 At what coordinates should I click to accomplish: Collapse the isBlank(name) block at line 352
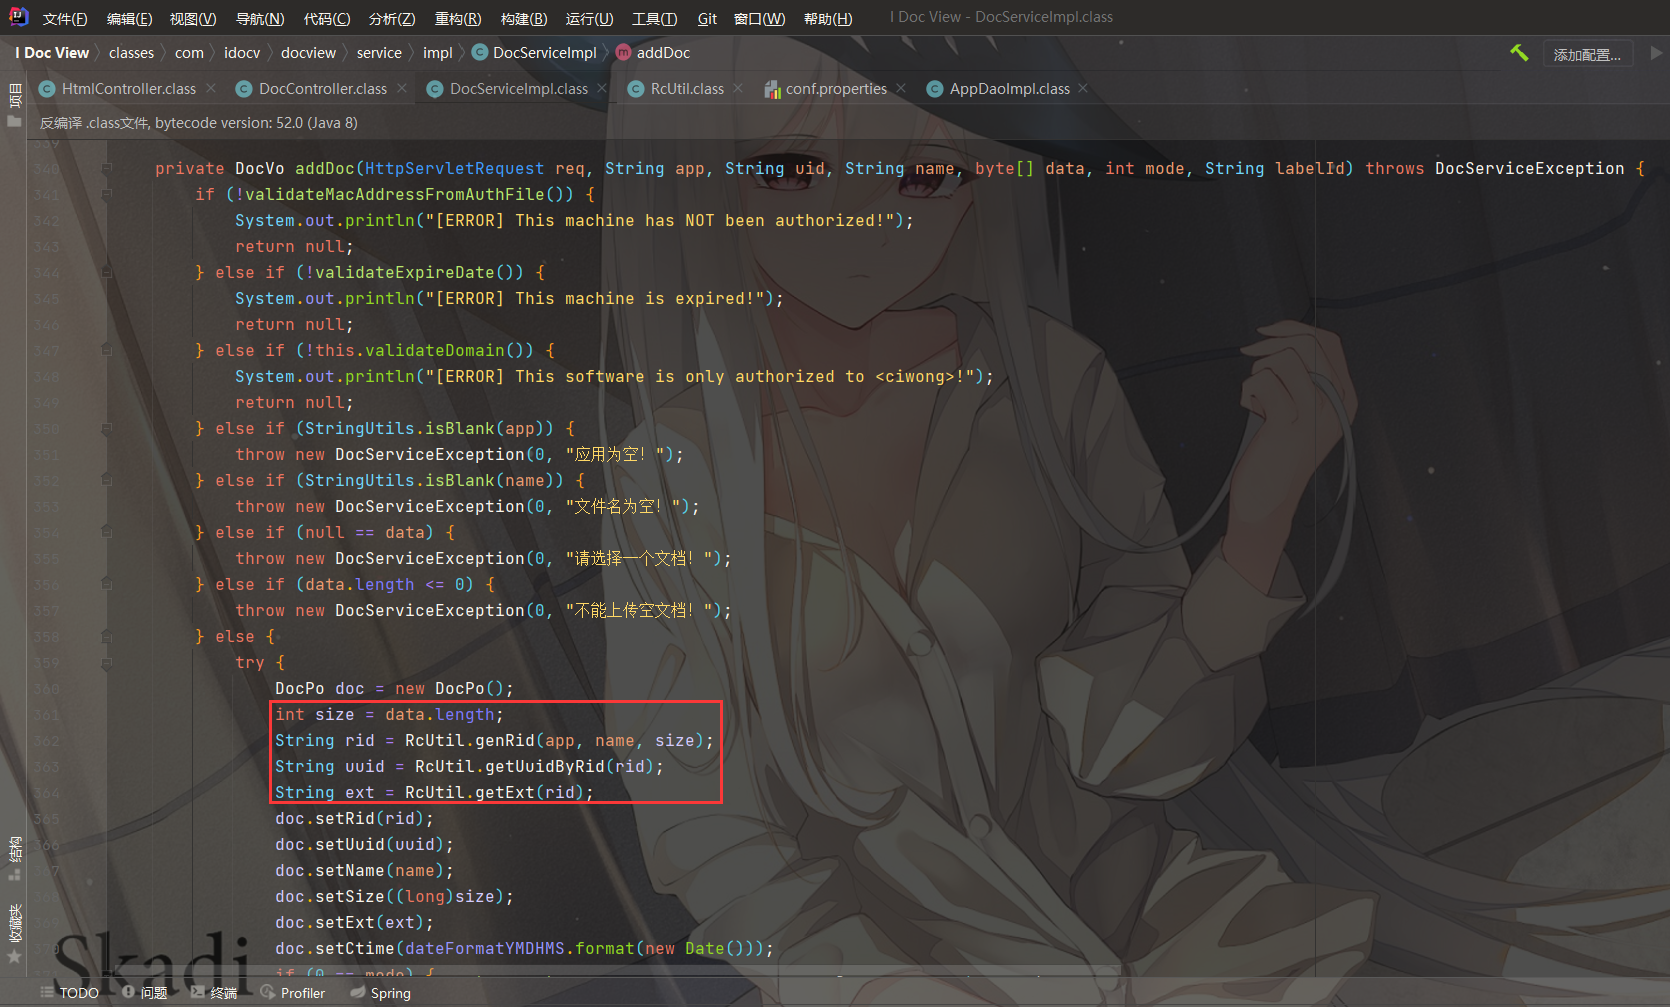[107, 480]
